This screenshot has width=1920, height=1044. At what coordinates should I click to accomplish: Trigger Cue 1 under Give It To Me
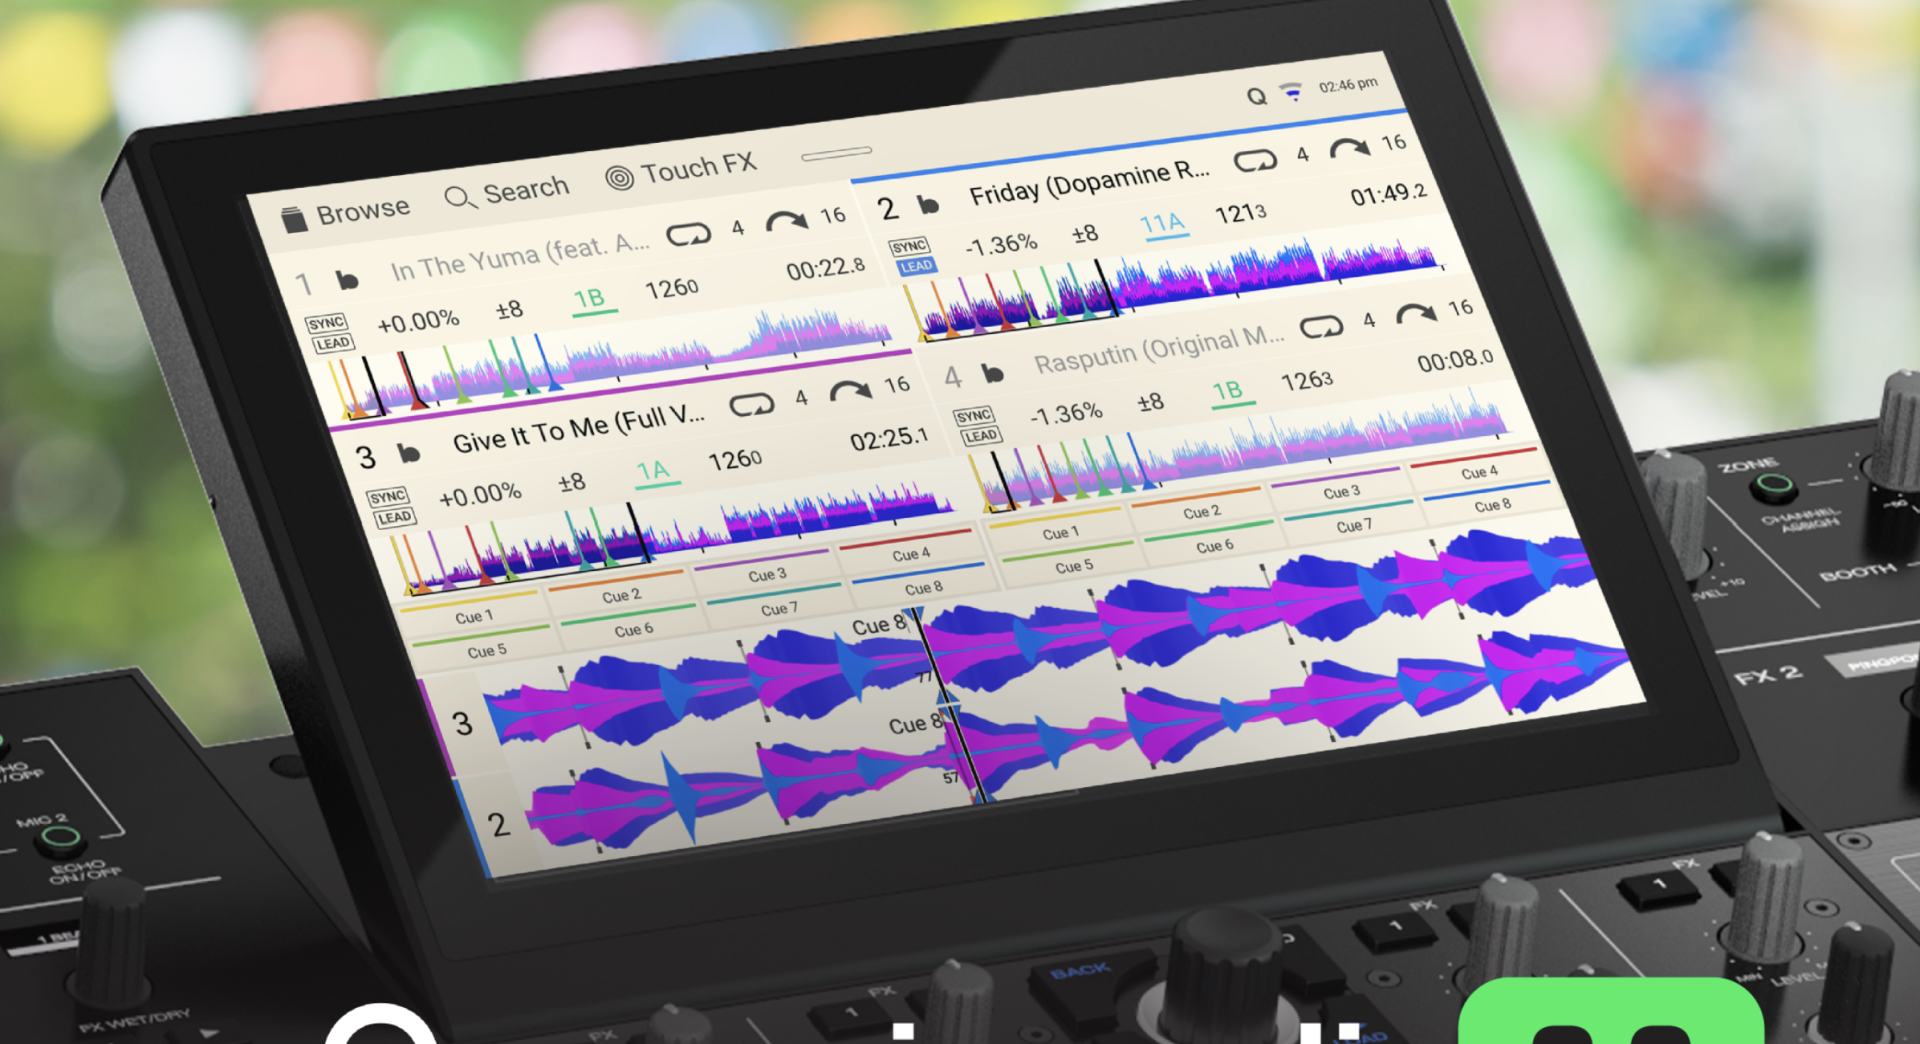pos(473,616)
